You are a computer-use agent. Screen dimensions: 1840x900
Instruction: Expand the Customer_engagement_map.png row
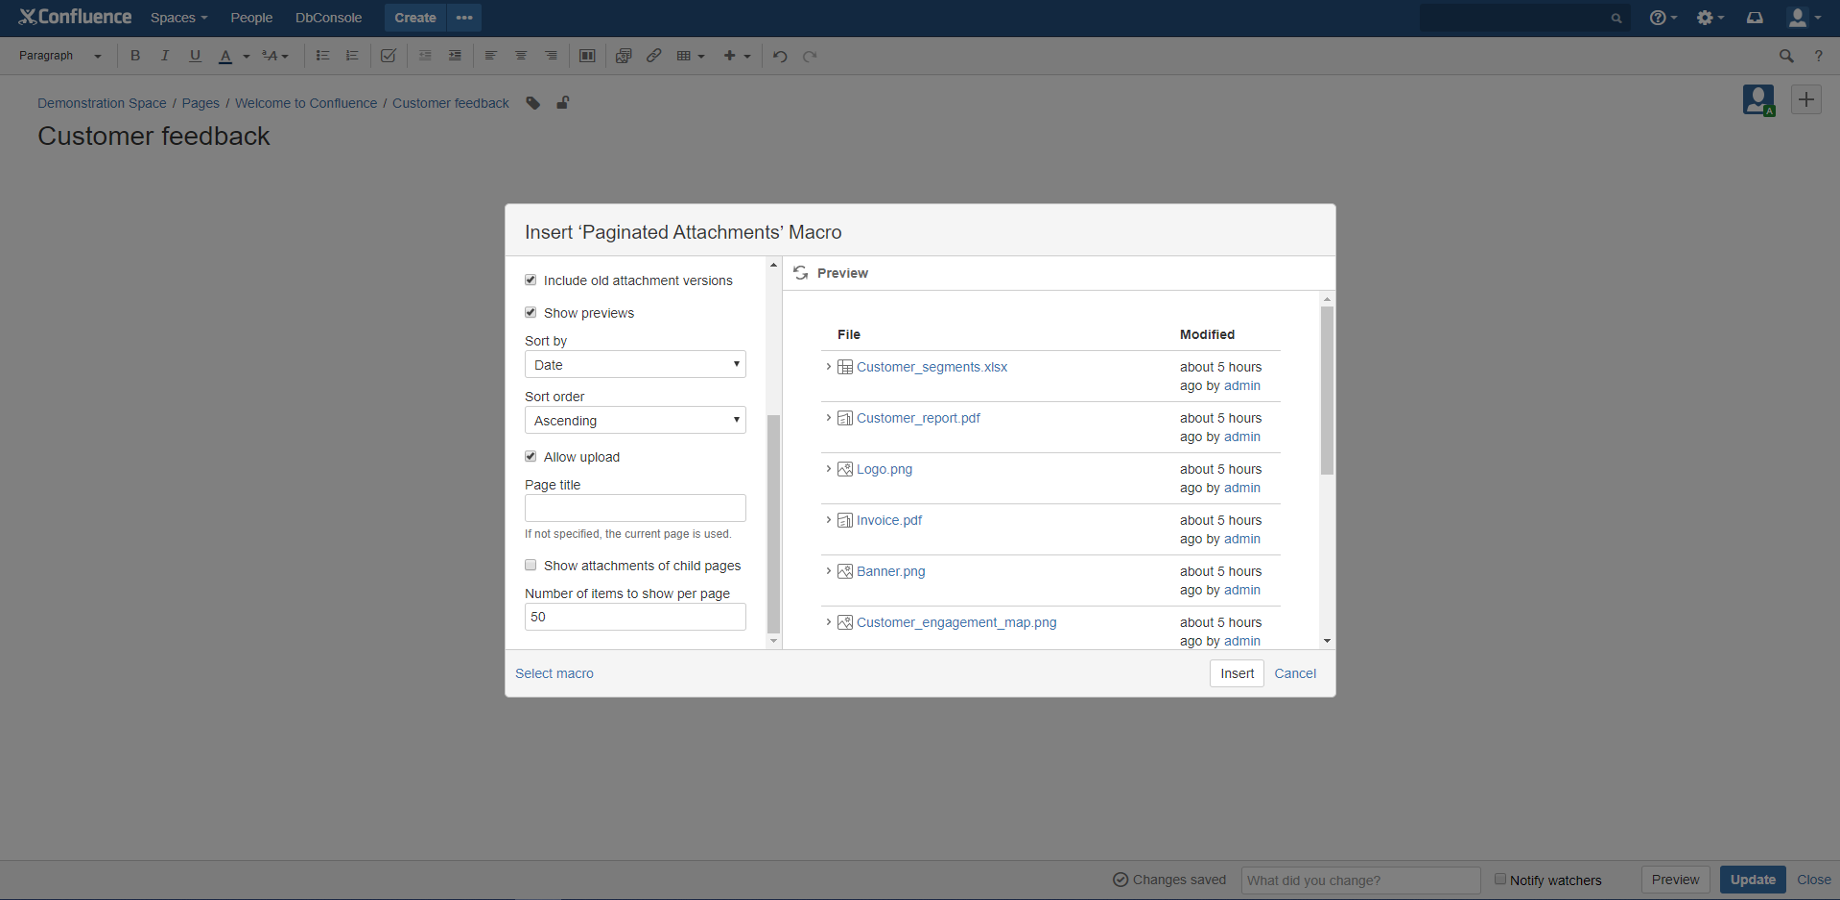(828, 622)
